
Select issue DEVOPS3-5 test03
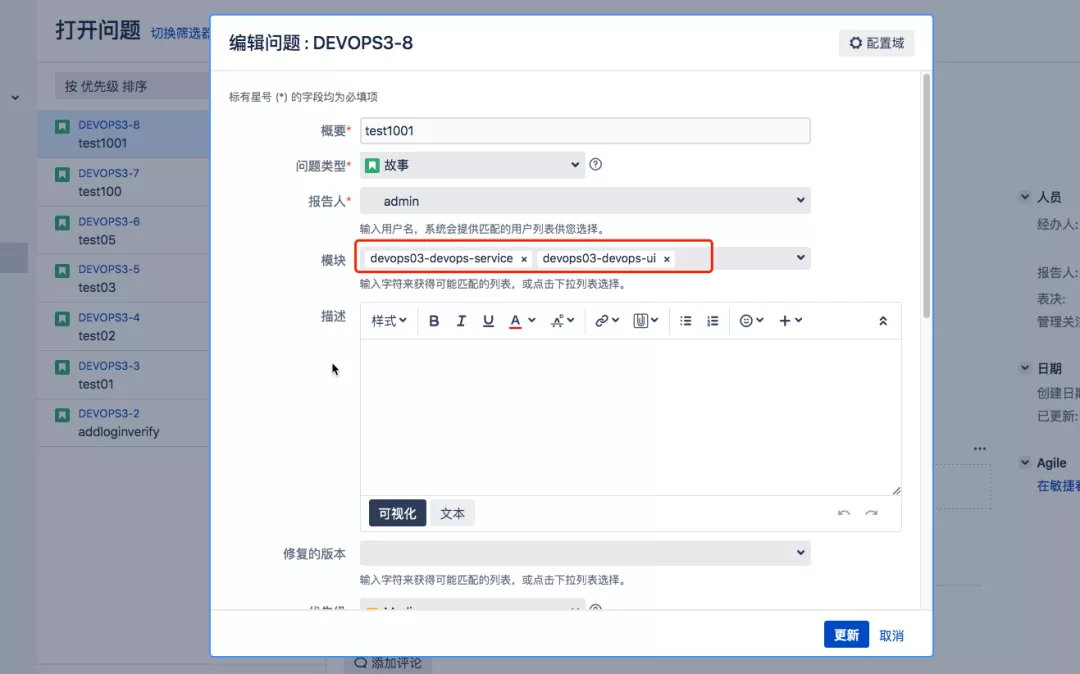click(x=123, y=278)
